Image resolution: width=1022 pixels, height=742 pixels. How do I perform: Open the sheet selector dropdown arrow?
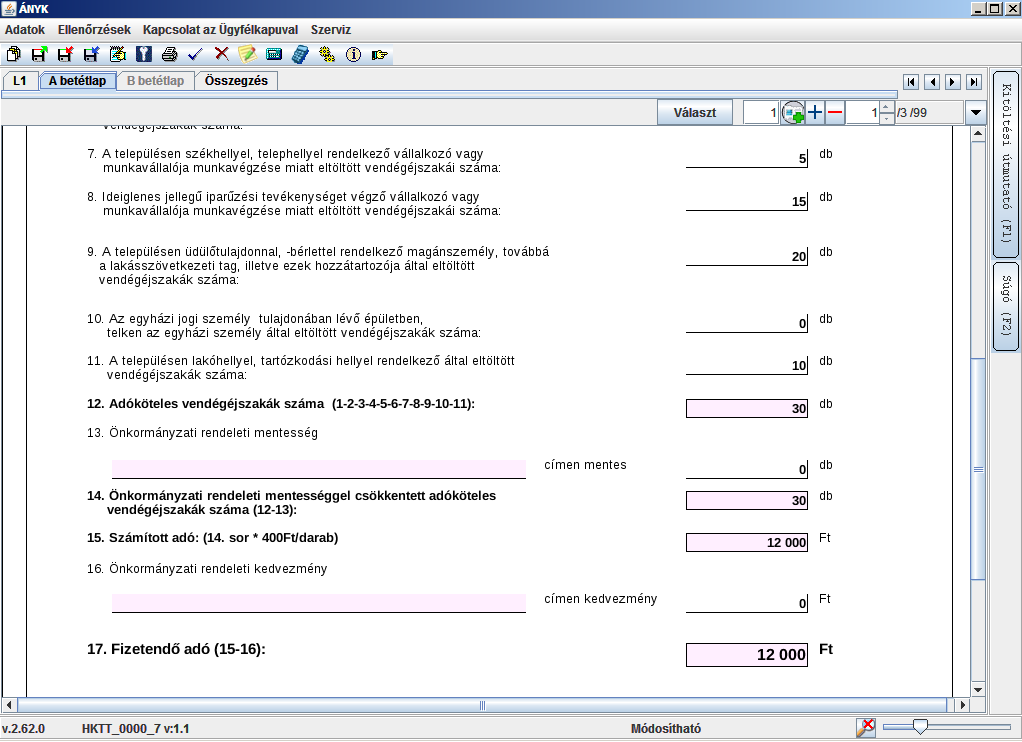pyautogui.click(x=976, y=112)
